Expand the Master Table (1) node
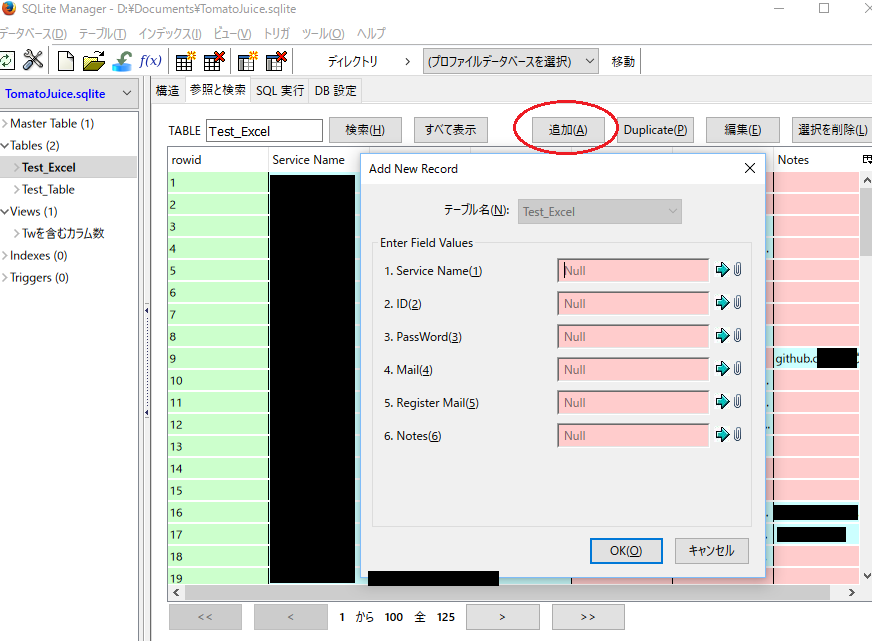The width and height of the screenshot is (872, 641). [5, 123]
